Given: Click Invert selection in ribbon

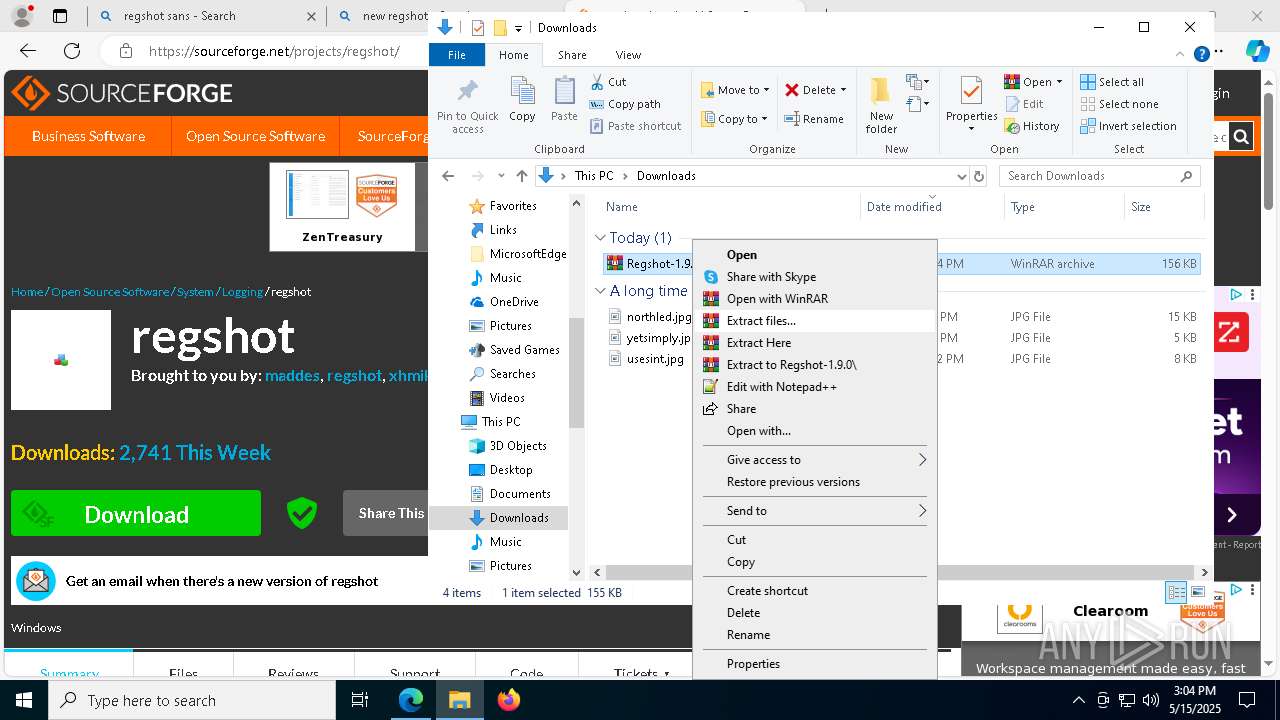Looking at the screenshot, I should click(1128, 126).
